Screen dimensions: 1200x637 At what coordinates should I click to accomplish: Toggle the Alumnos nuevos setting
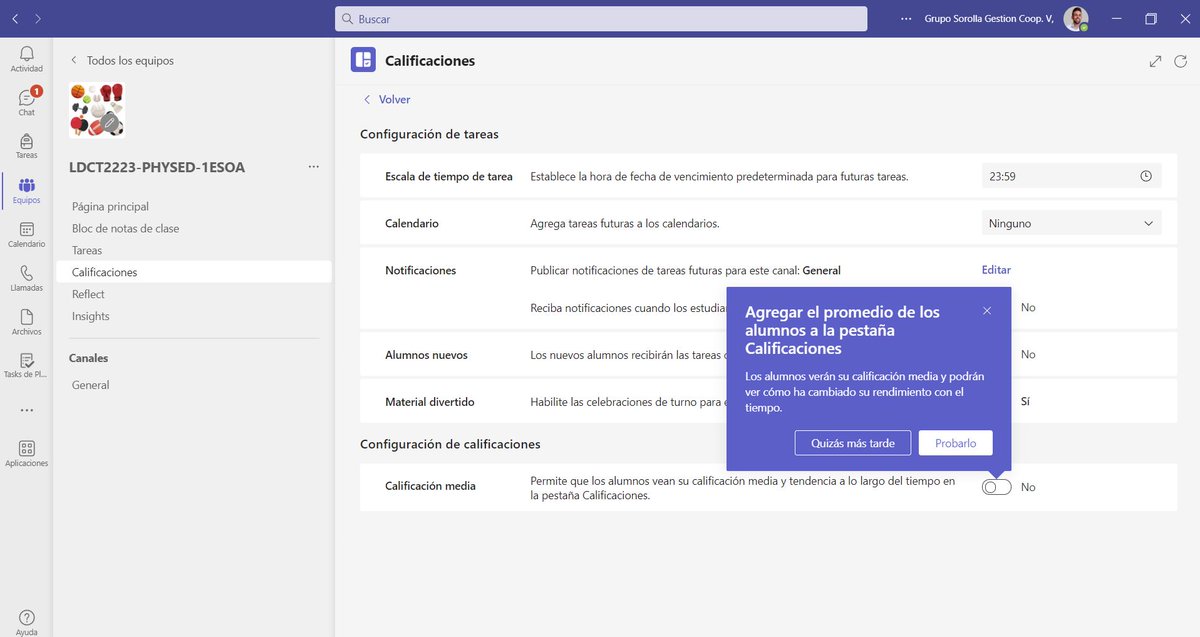click(x=995, y=354)
